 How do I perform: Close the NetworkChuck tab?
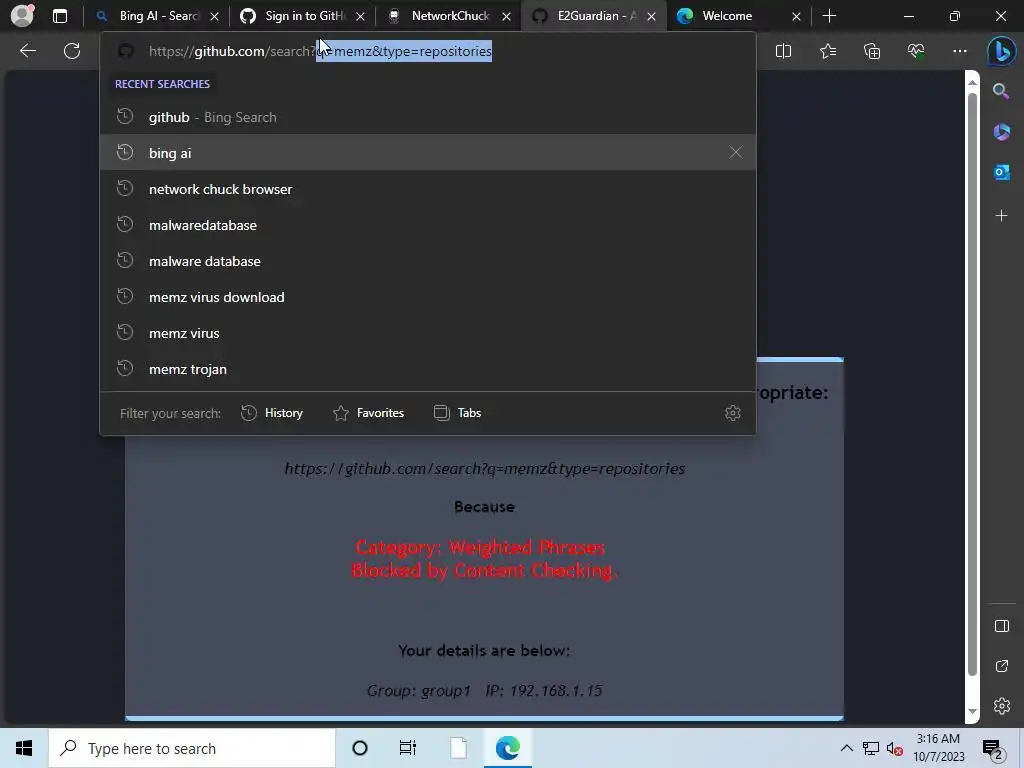[506, 17]
